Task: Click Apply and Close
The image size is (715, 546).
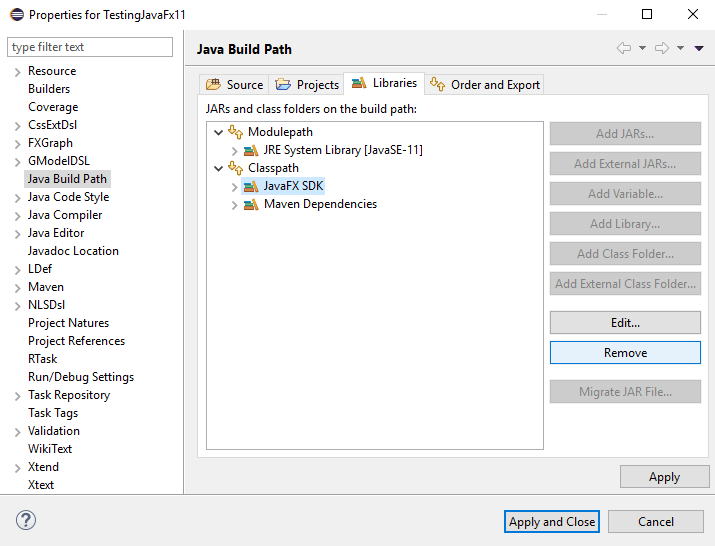Action: (x=552, y=521)
